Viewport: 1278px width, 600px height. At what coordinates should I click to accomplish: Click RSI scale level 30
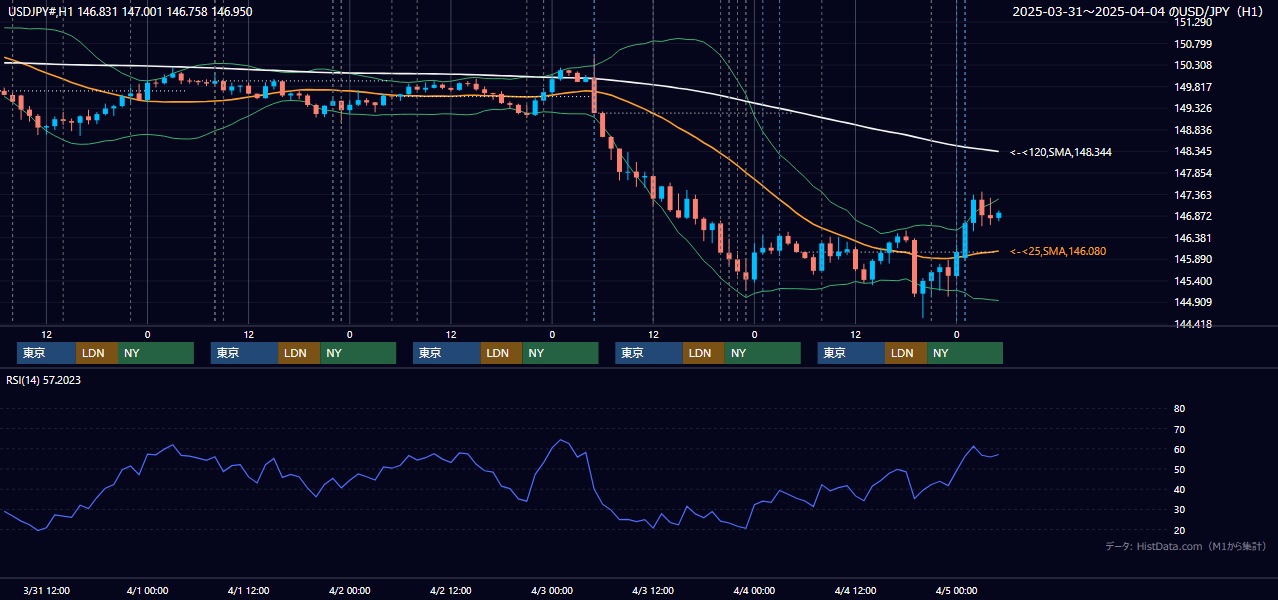tap(1179, 510)
